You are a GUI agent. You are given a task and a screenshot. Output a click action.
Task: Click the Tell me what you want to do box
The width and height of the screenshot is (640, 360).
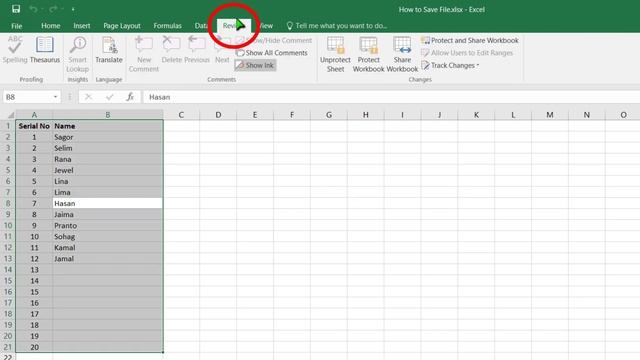pyautogui.click(x=337, y=26)
